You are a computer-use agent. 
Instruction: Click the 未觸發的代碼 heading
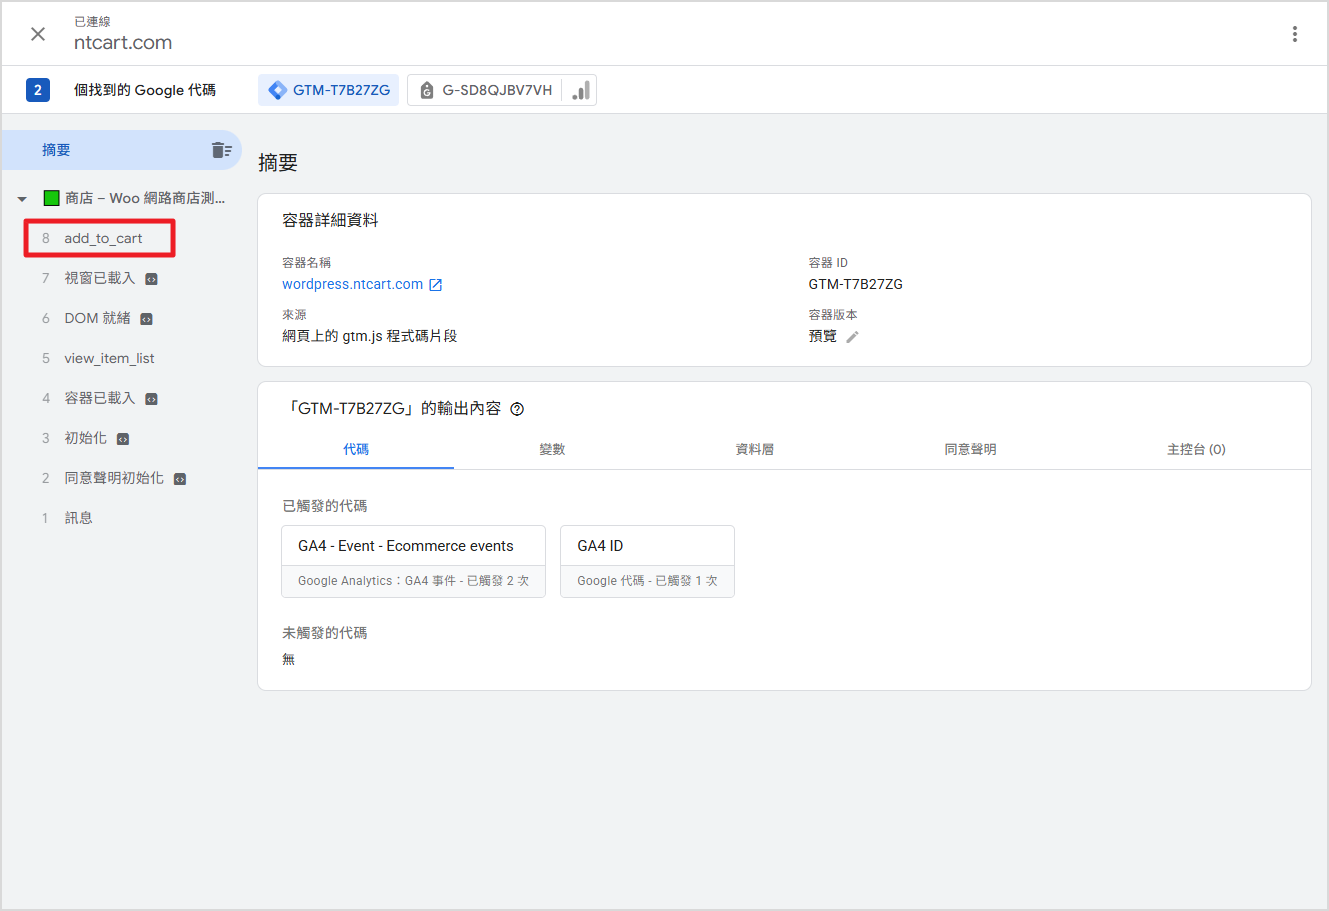(x=325, y=633)
